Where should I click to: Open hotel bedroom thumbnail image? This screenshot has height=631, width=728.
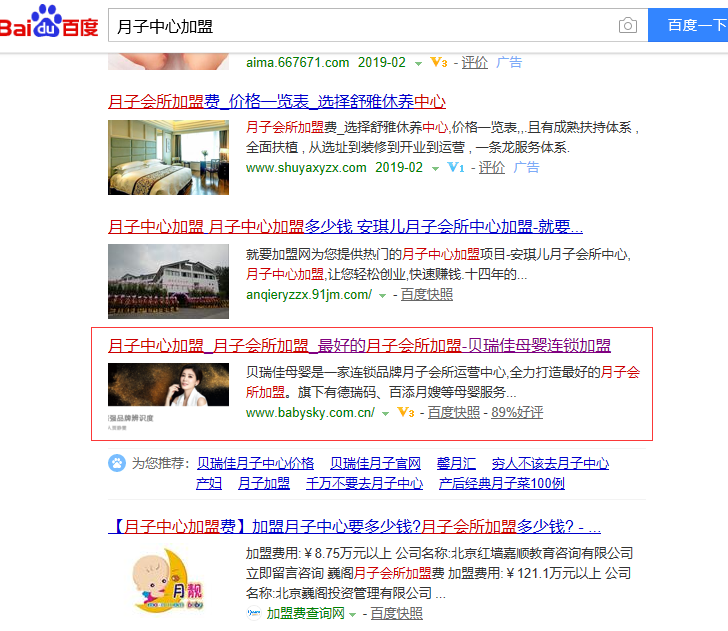tap(169, 157)
